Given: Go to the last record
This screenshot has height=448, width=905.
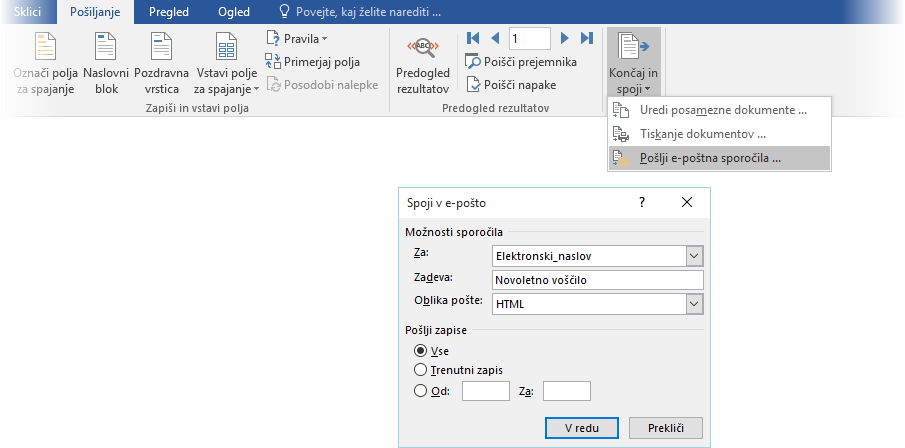Looking at the screenshot, I should [x=587, y=39].
